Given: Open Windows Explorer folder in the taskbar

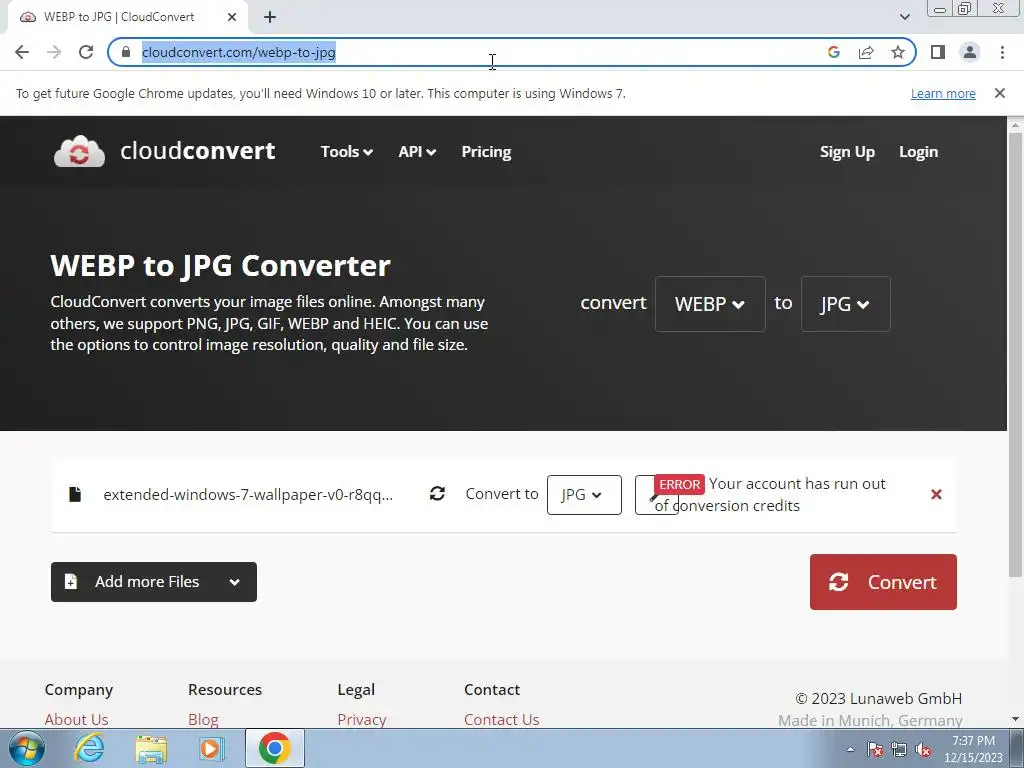Looking at the screenshot, I should 151,748.
